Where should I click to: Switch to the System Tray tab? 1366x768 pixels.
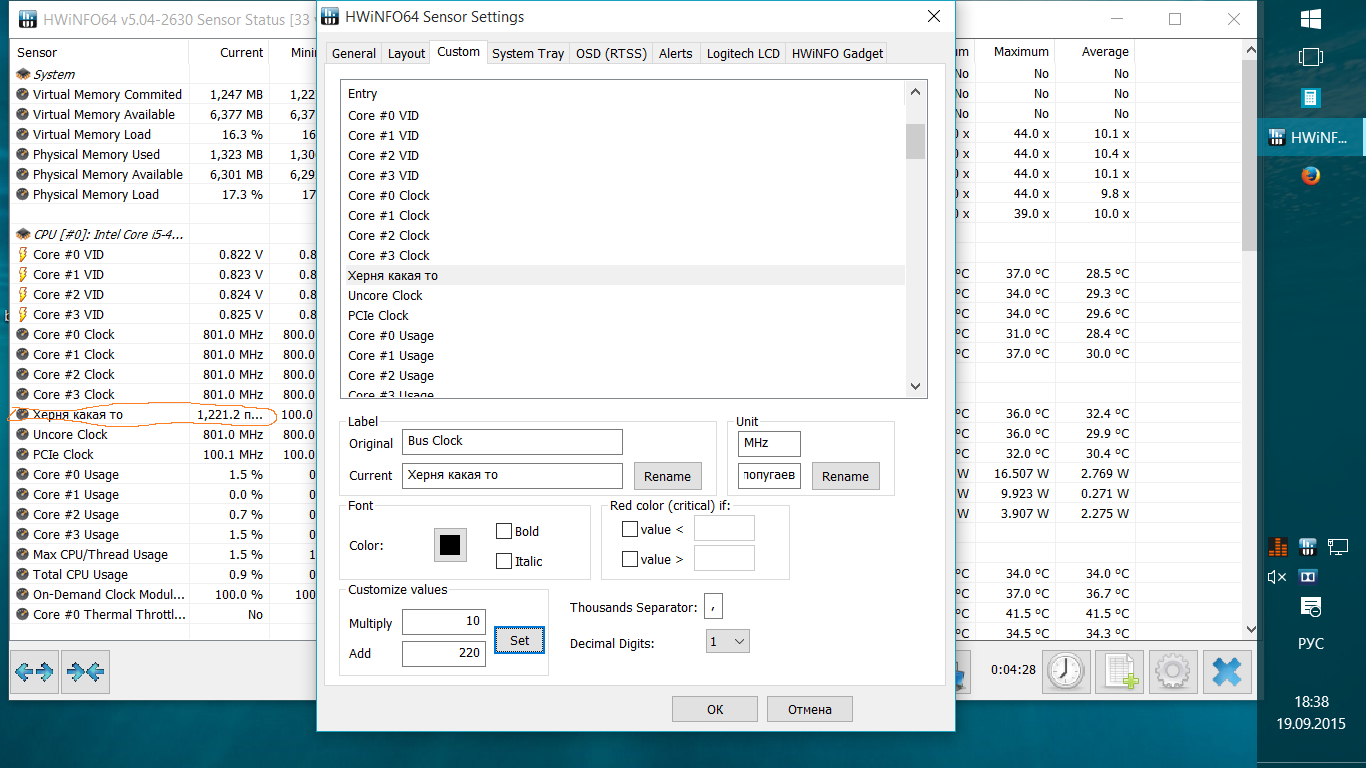pyautogui.click(x=528, y=53)
